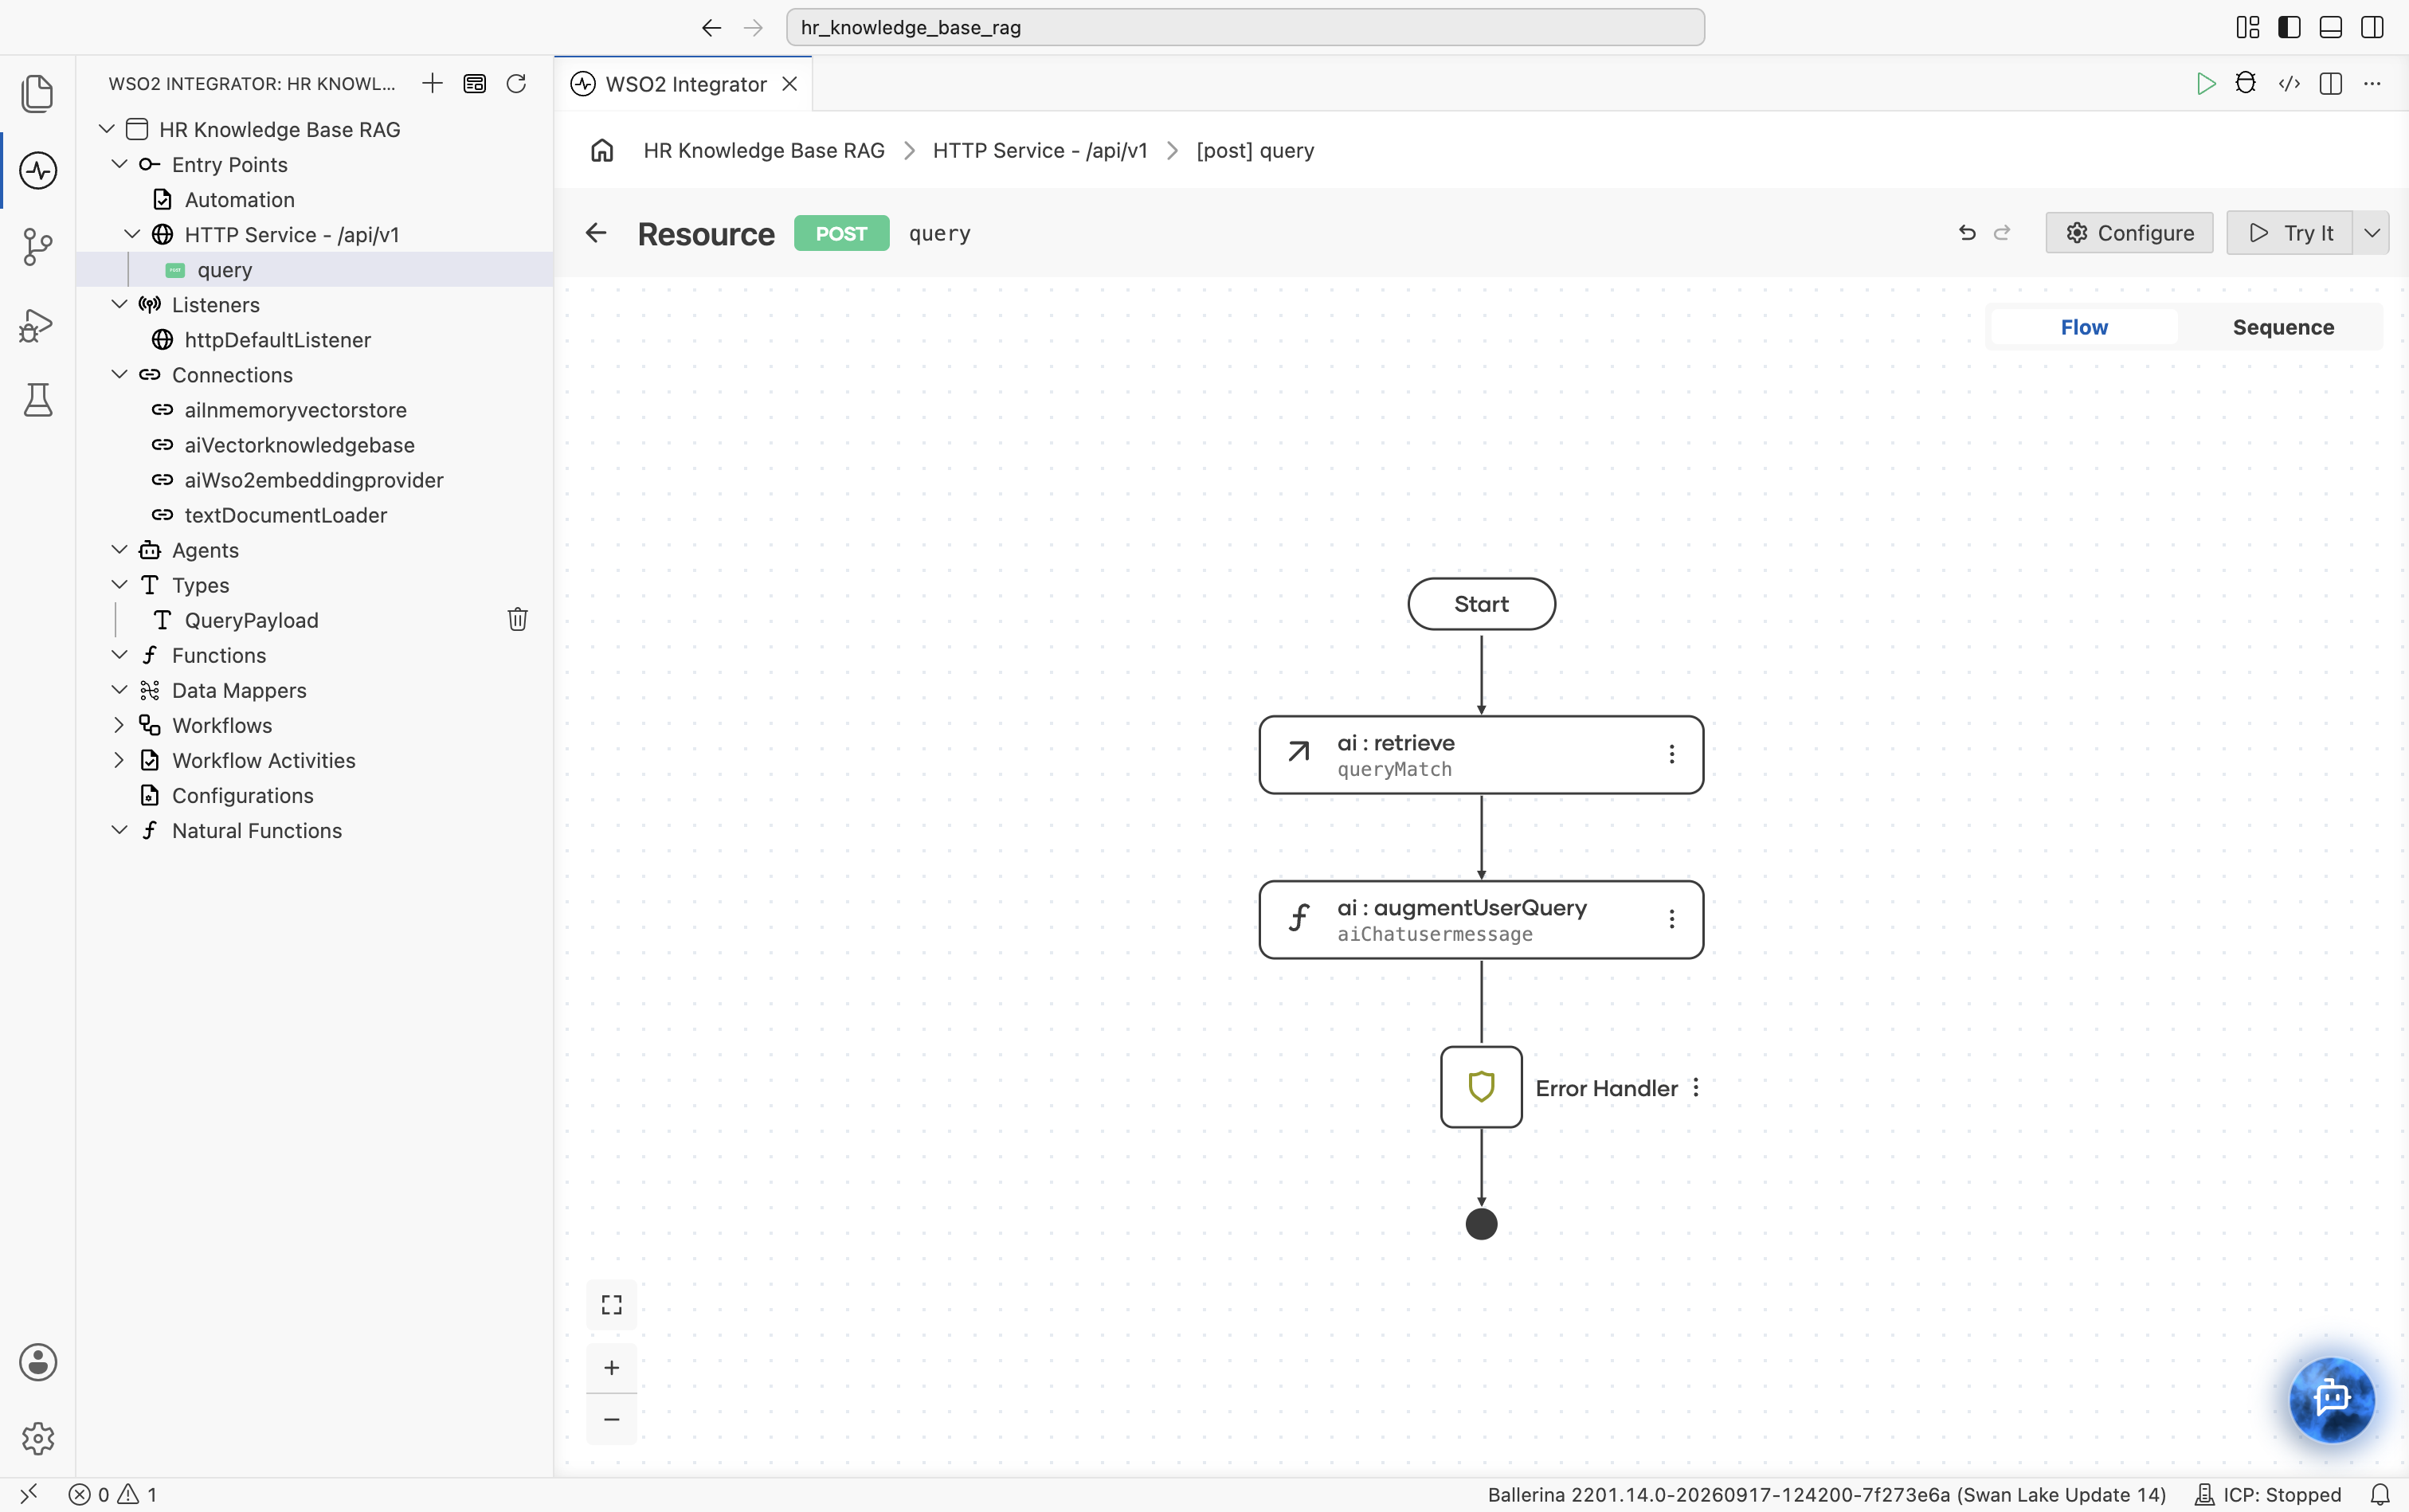Expand the Workflows tree node

tap(119, 725)
